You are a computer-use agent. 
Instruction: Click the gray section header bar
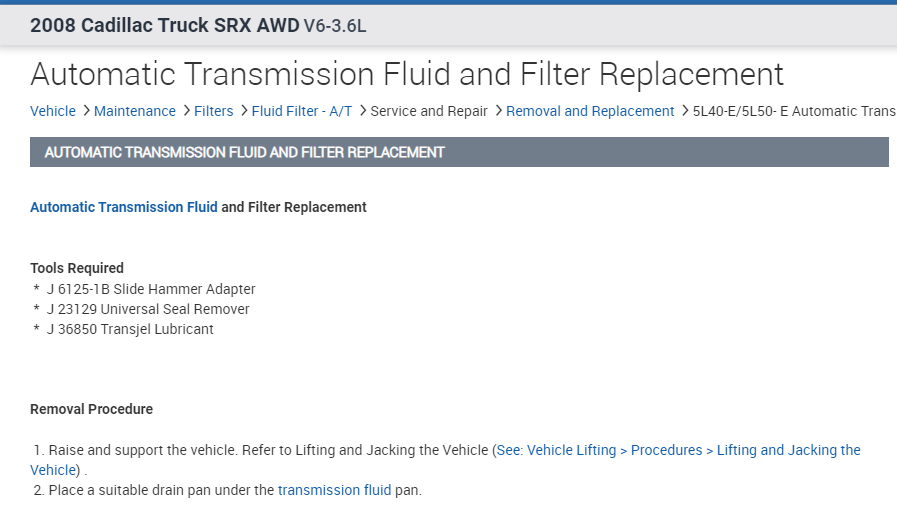(459, 152)
